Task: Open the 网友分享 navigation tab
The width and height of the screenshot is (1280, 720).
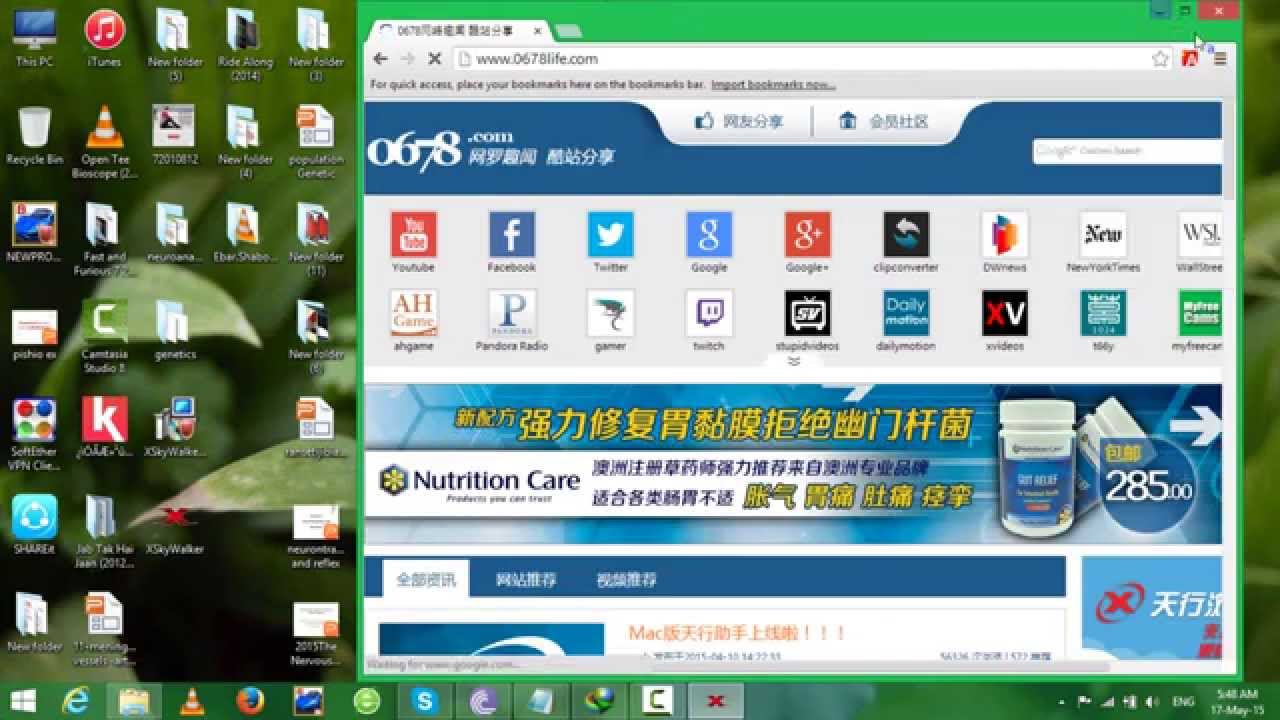Action: point(739,121)
